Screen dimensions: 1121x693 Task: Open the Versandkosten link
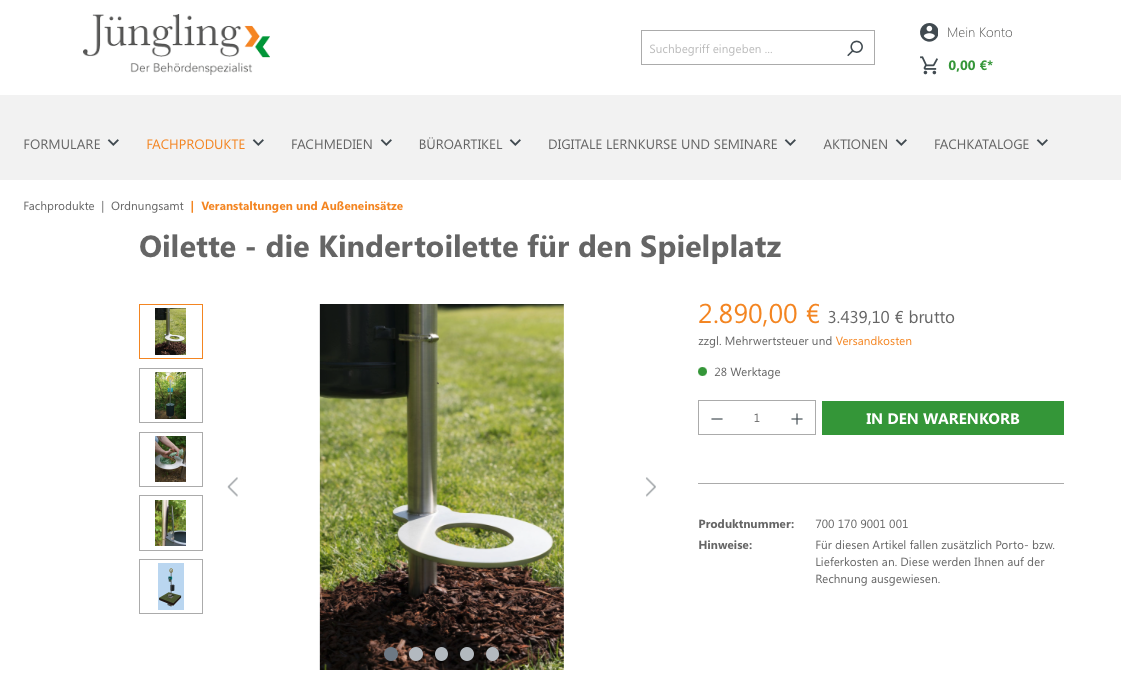click(x=873, y=341)
